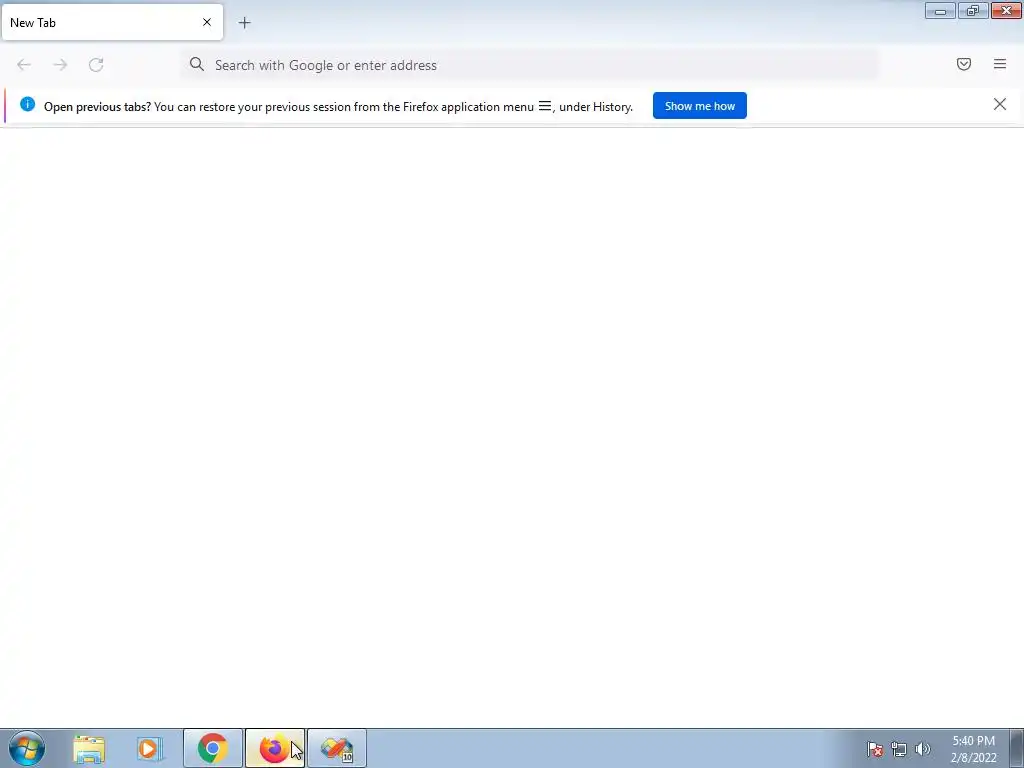Launch Windows Media Player from taskbar
1024x768 pixels.
pyautogui.click(x=150, y=748)
